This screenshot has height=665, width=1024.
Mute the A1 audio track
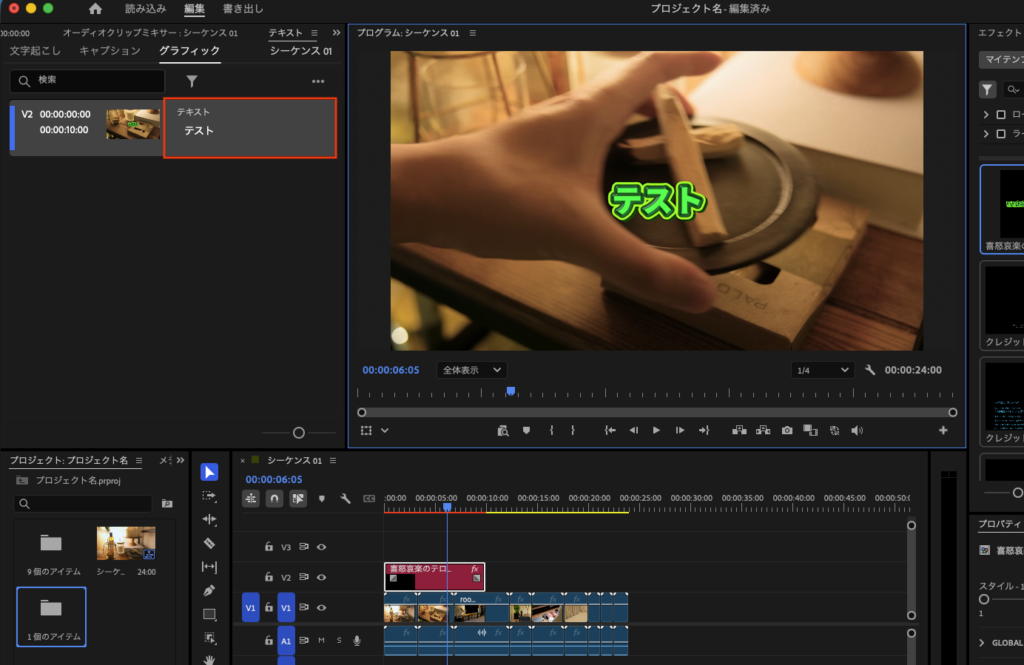tap(321, 640)
